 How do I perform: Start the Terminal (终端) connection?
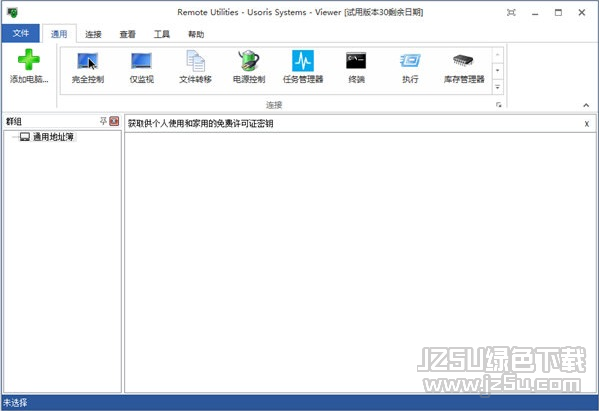[x=356, y=61]
